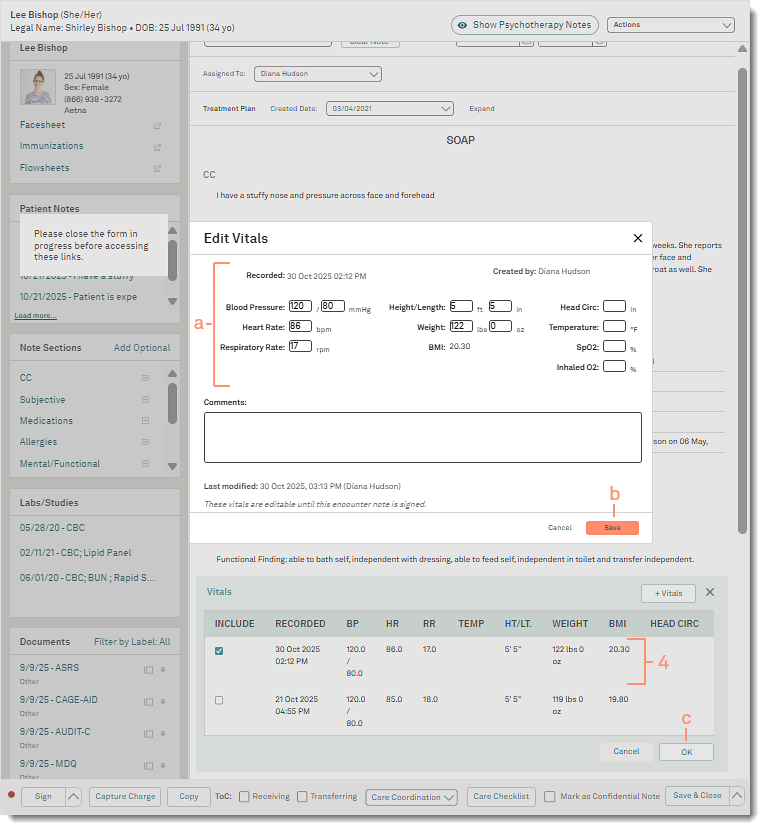Image resolution: width=765 pixels, height=830 pixels.
Task: Open Flowsheets external link icon
Action: (x=157, y=169)
